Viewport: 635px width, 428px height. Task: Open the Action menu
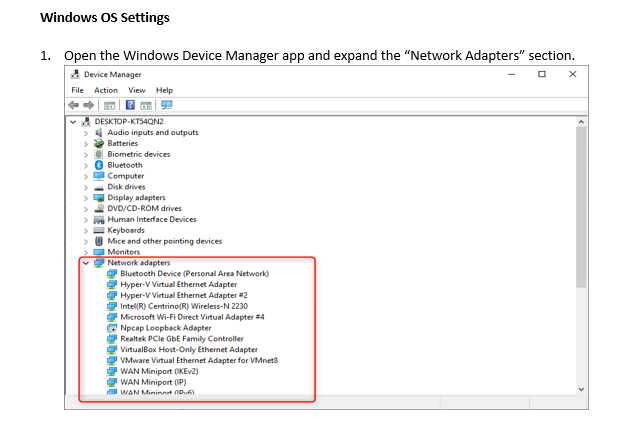[x=106, y=90]
